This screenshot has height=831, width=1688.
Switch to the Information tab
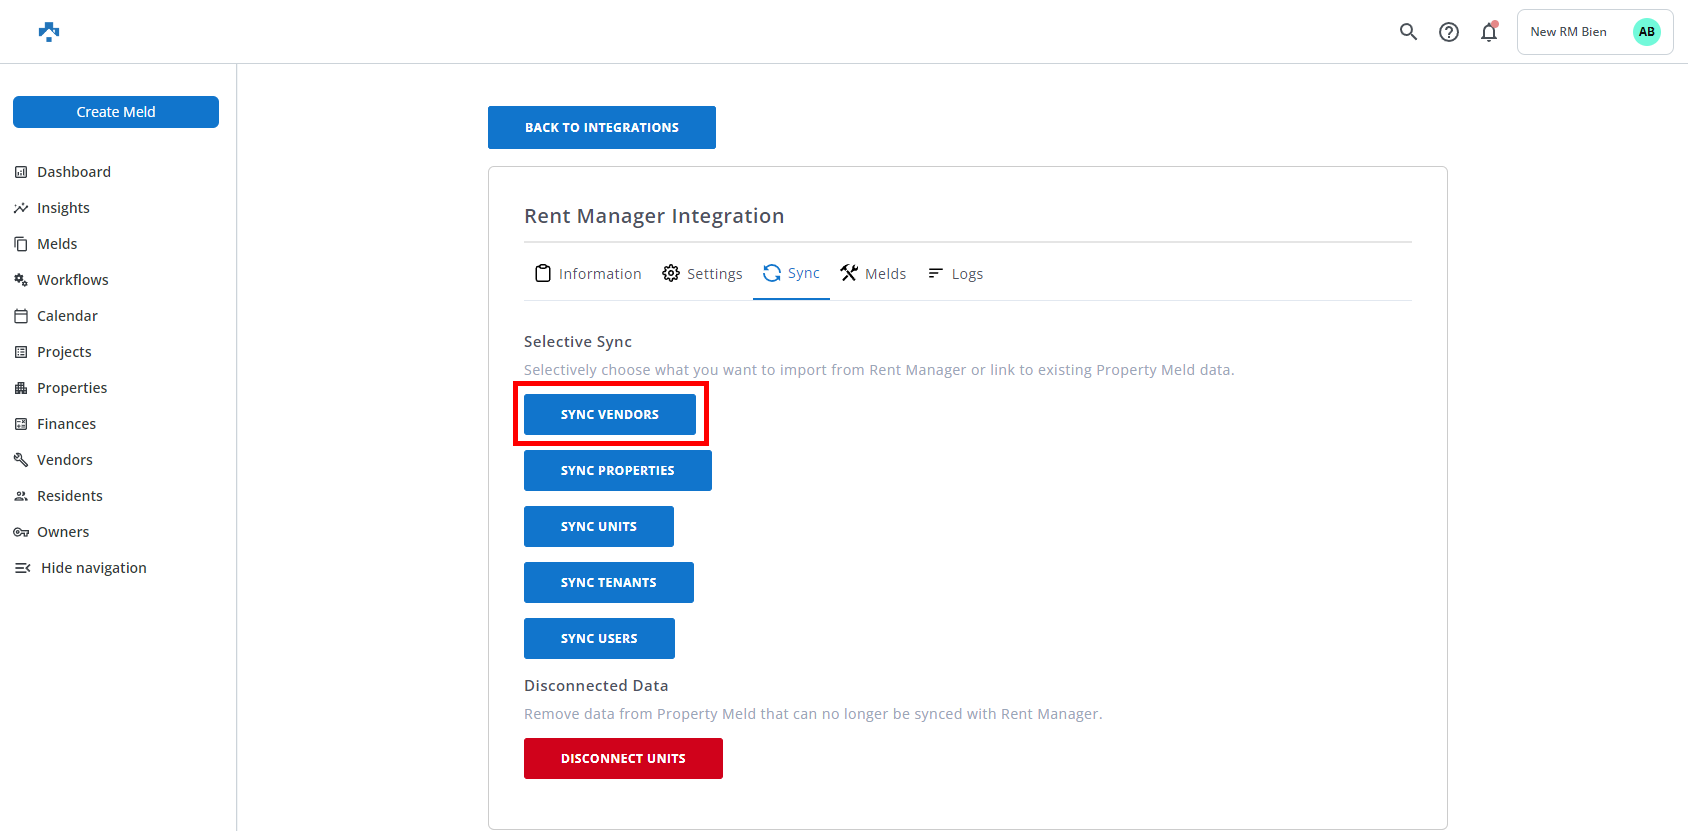589,274
